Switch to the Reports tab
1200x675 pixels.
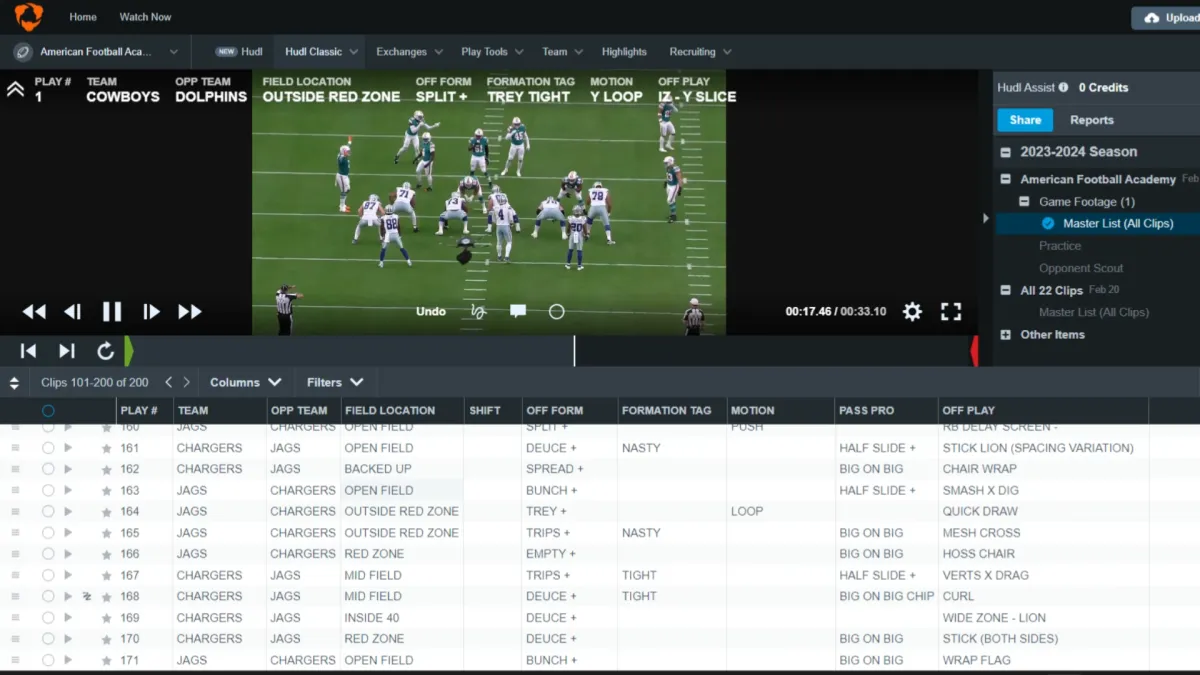tap(1091, 120)
